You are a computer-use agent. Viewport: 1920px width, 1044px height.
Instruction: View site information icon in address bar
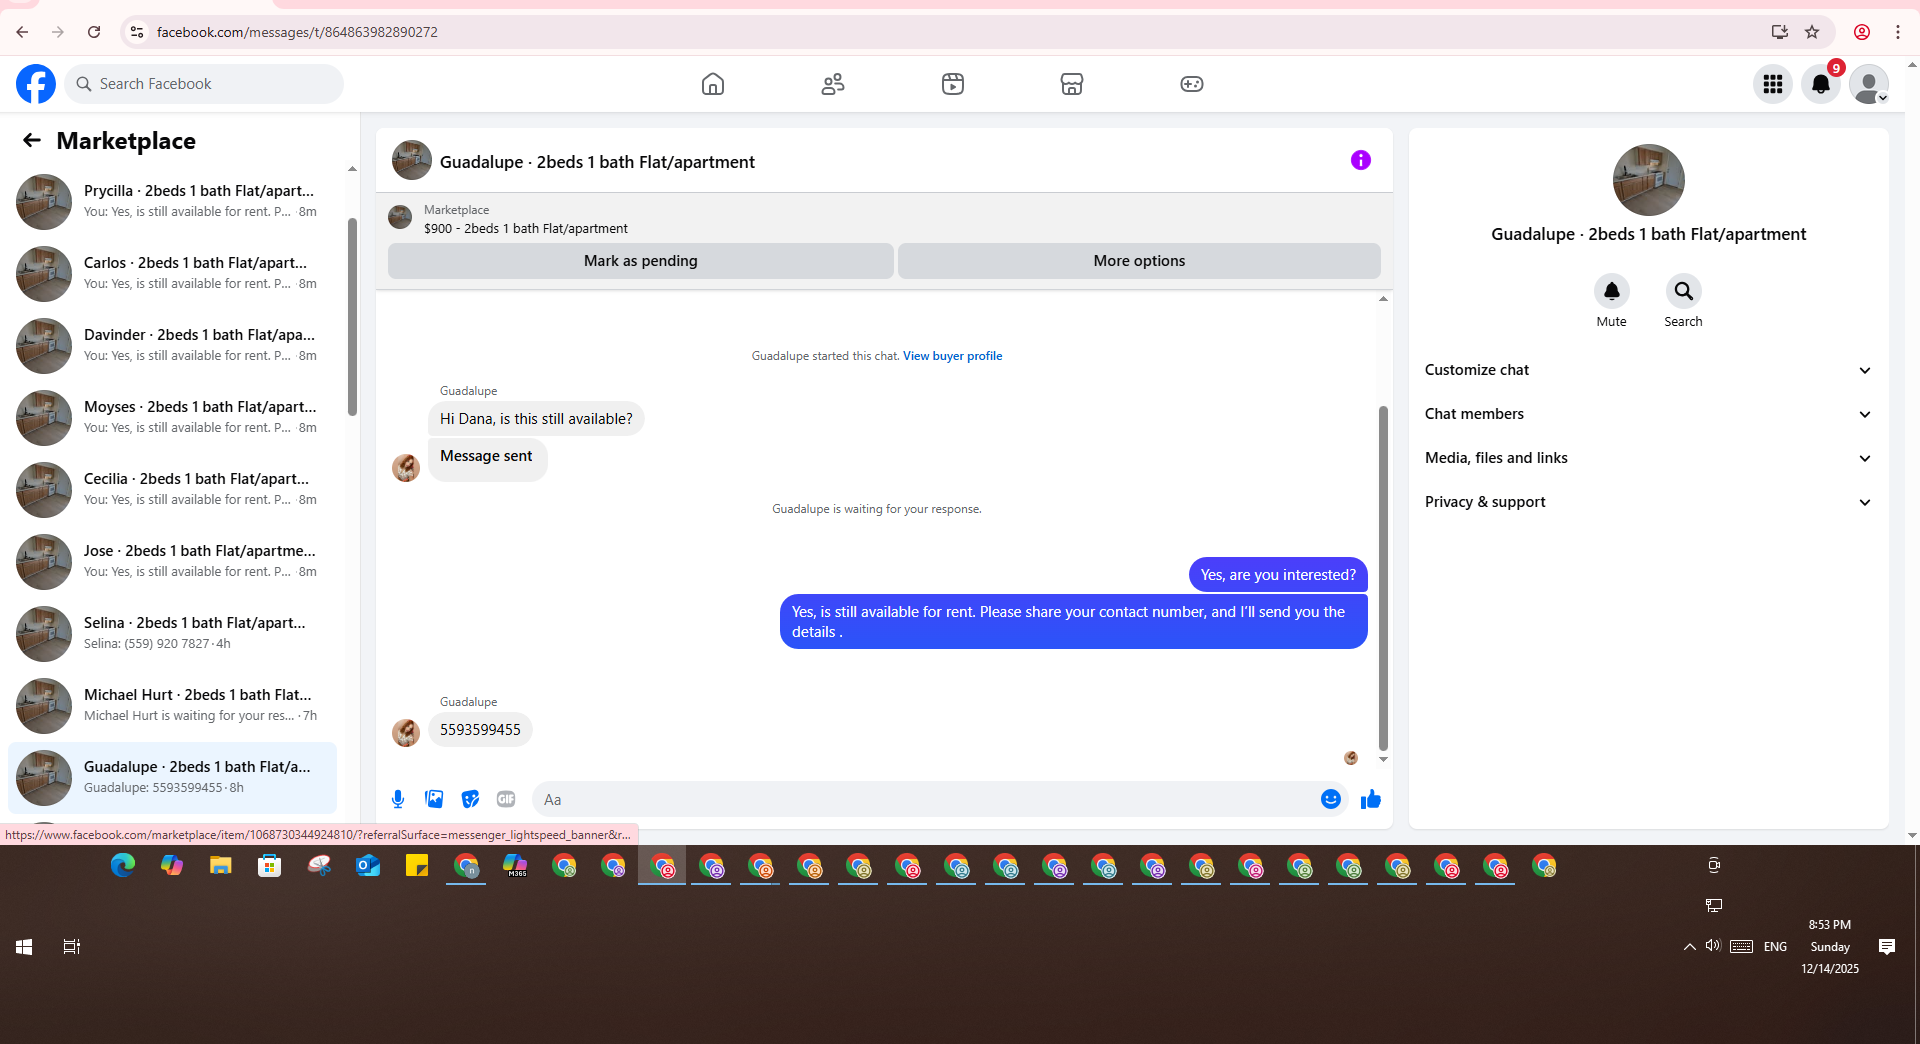(x=137, y=32)
